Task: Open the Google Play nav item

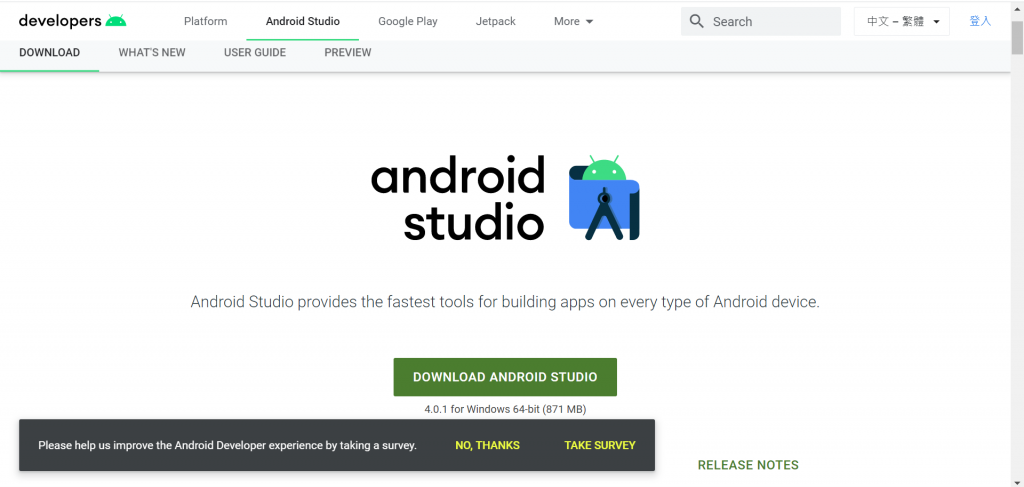Action: point(408,21)
